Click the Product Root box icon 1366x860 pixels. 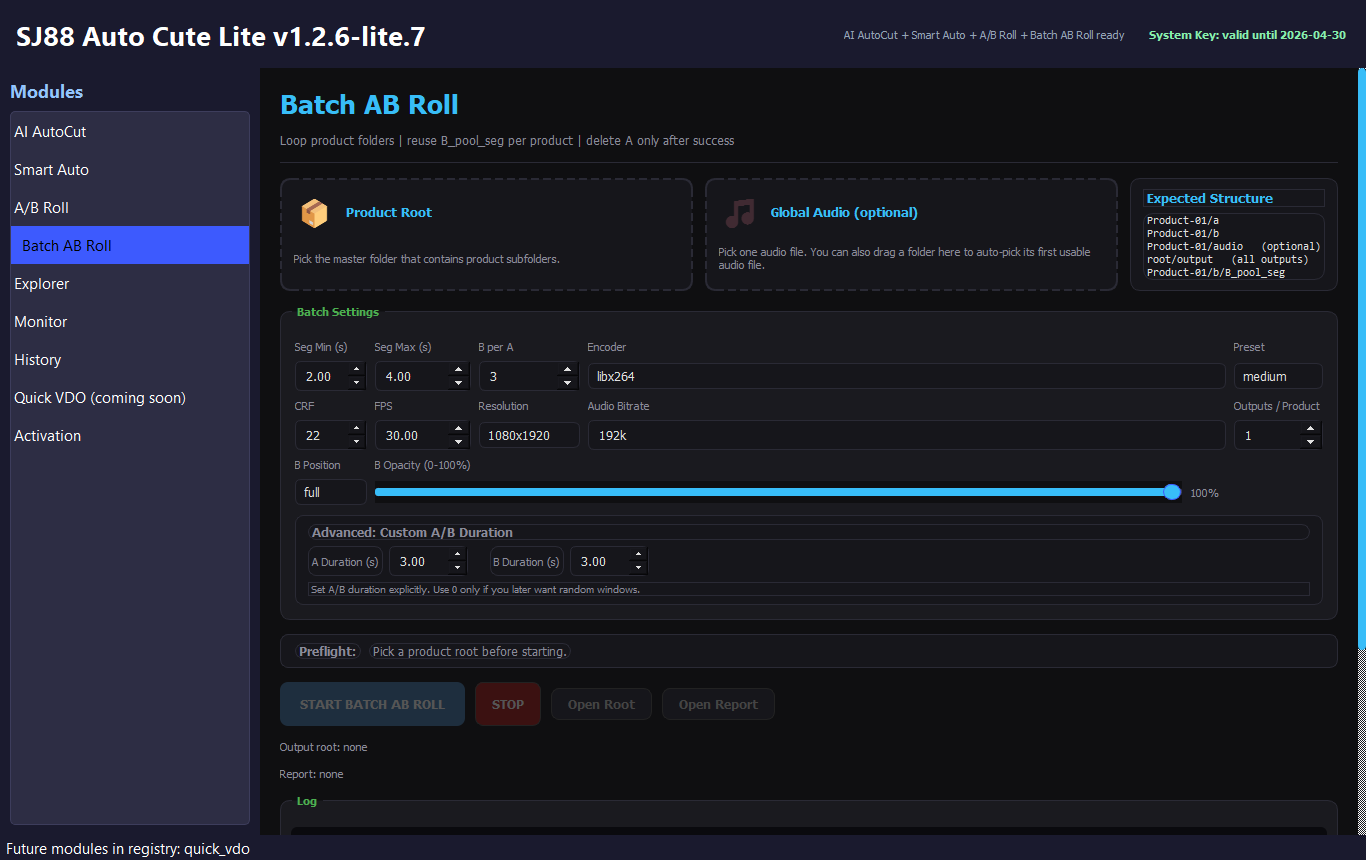click(314, 213)
